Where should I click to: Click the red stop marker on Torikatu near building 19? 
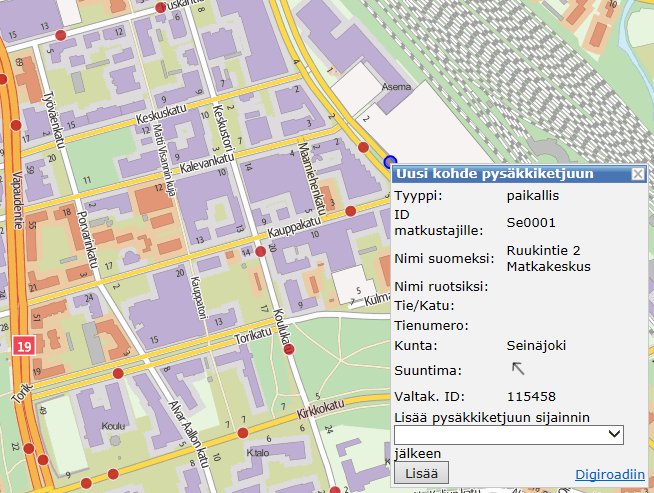118,373
